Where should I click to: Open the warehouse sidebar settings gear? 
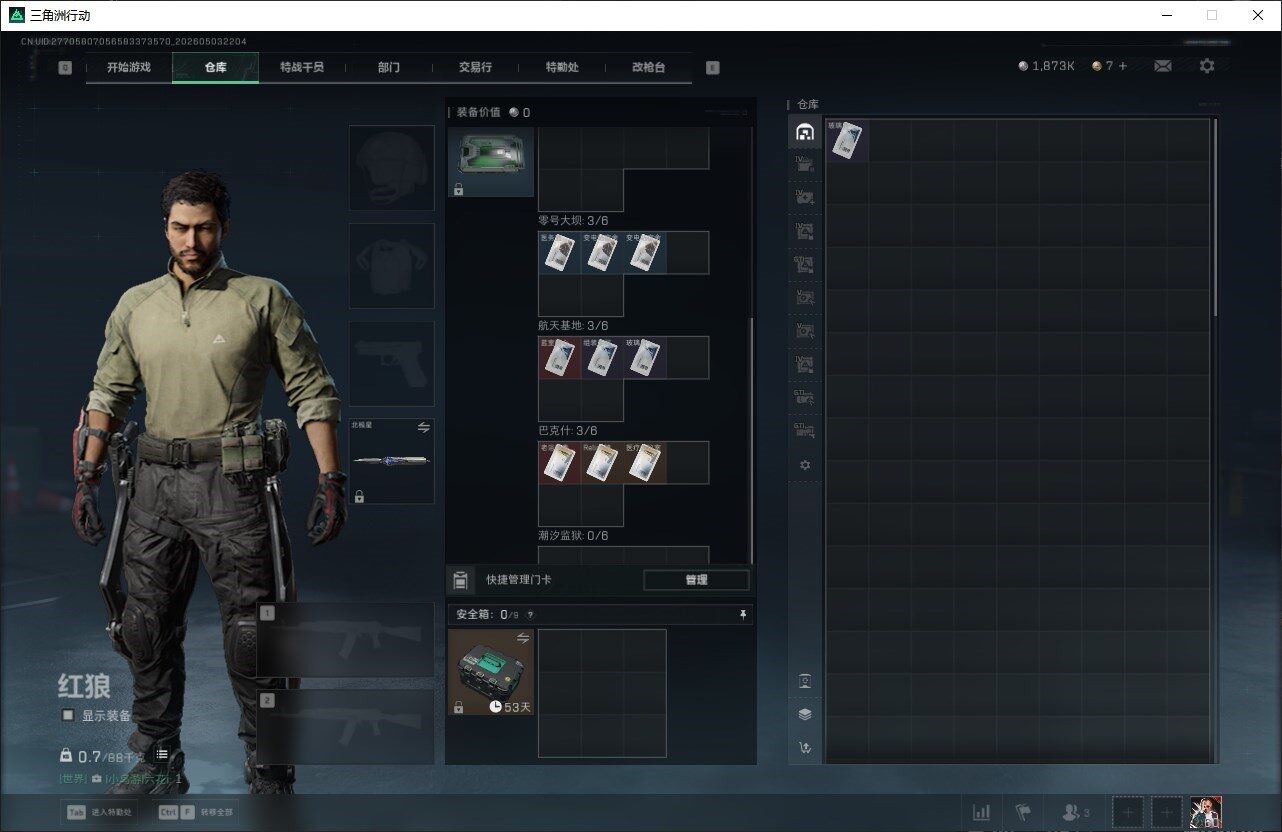pyautogui.click(x=805, y=465)
